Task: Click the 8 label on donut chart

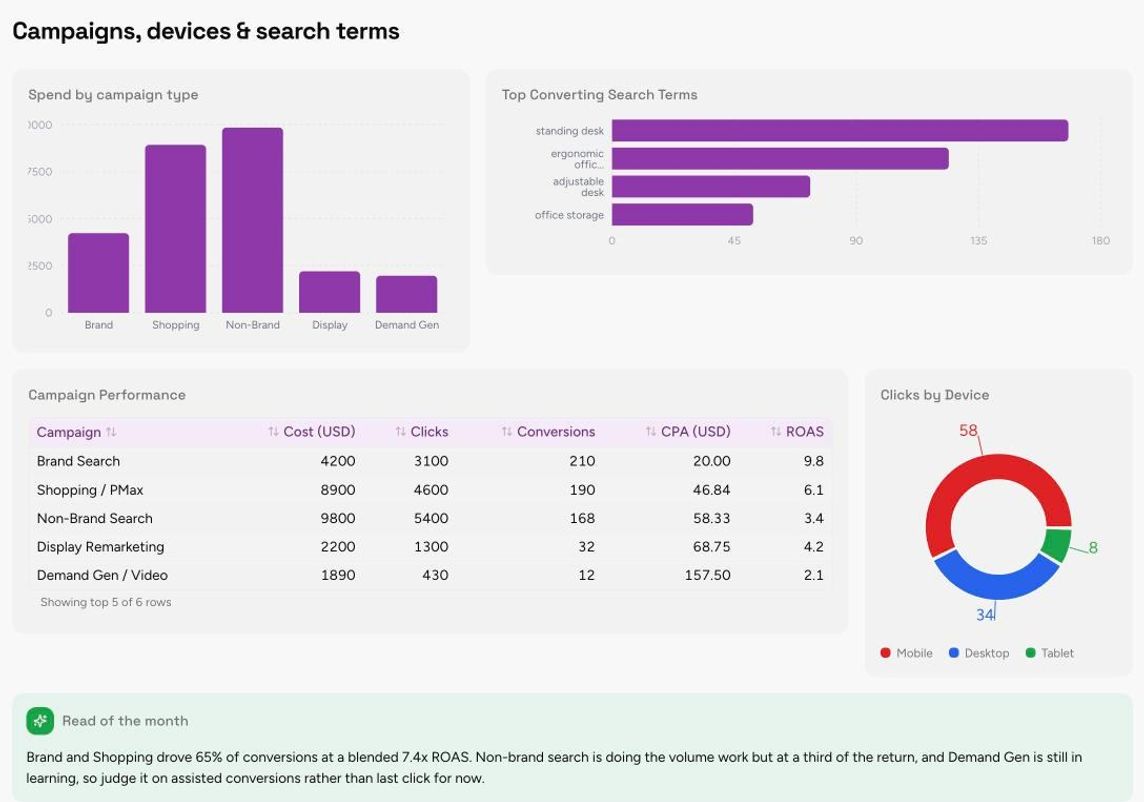Action: (1093, 547)
